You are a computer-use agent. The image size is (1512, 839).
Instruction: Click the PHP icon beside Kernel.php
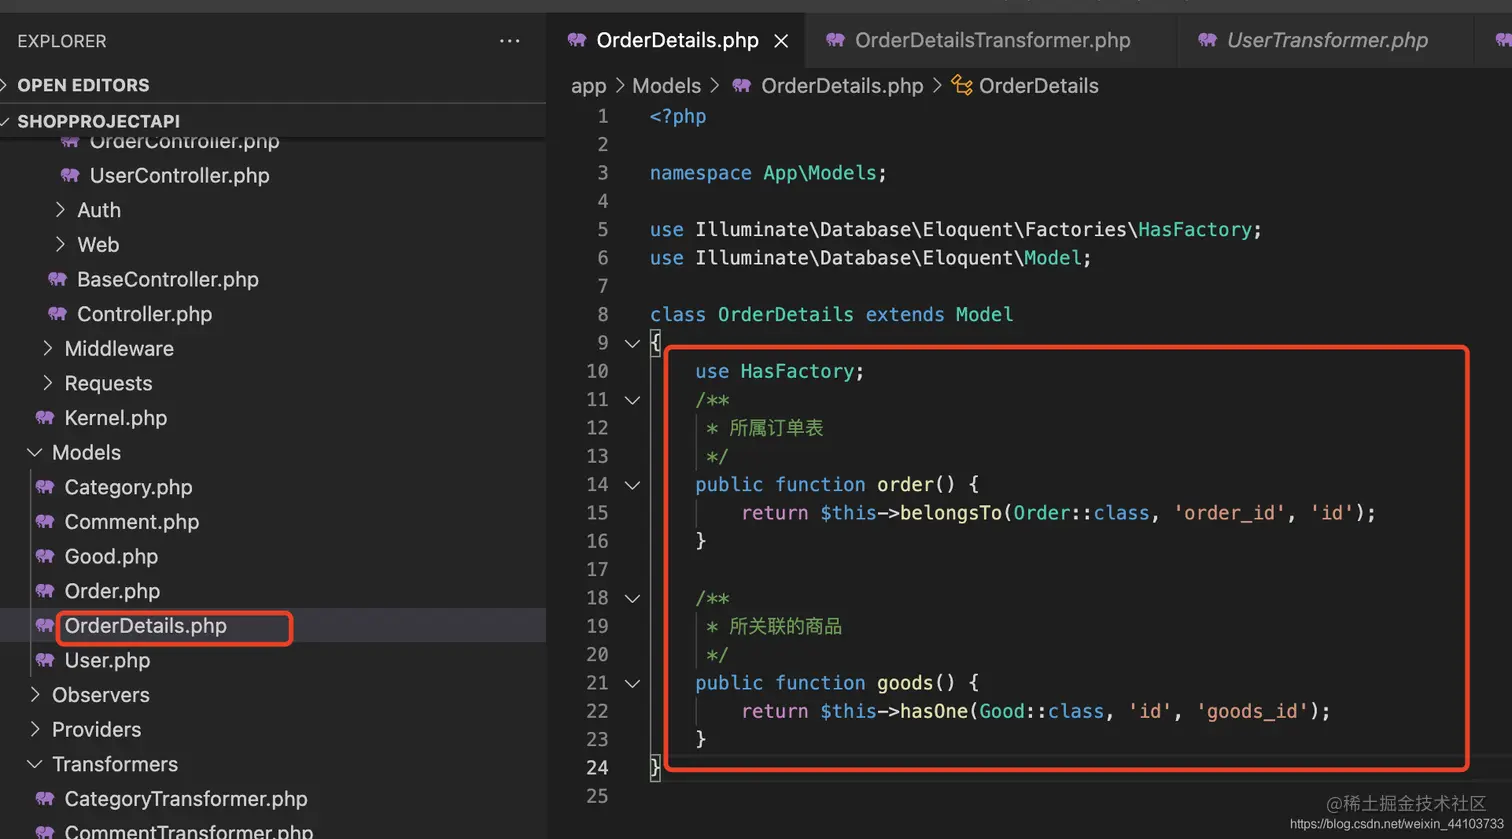tap(45, 418)
